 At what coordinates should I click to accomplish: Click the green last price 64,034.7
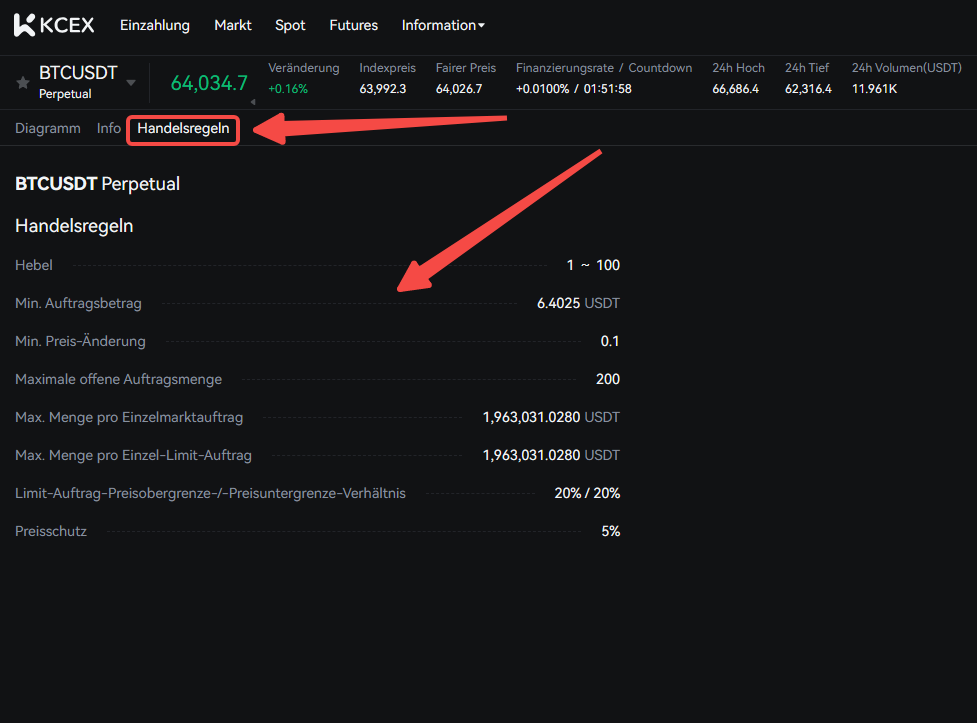209,83
